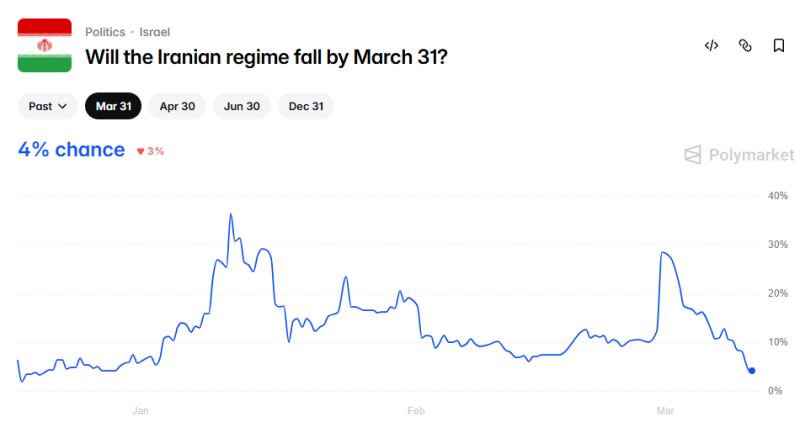
Task: Click the Mar label on the time axis
Action: click(665, 410)
